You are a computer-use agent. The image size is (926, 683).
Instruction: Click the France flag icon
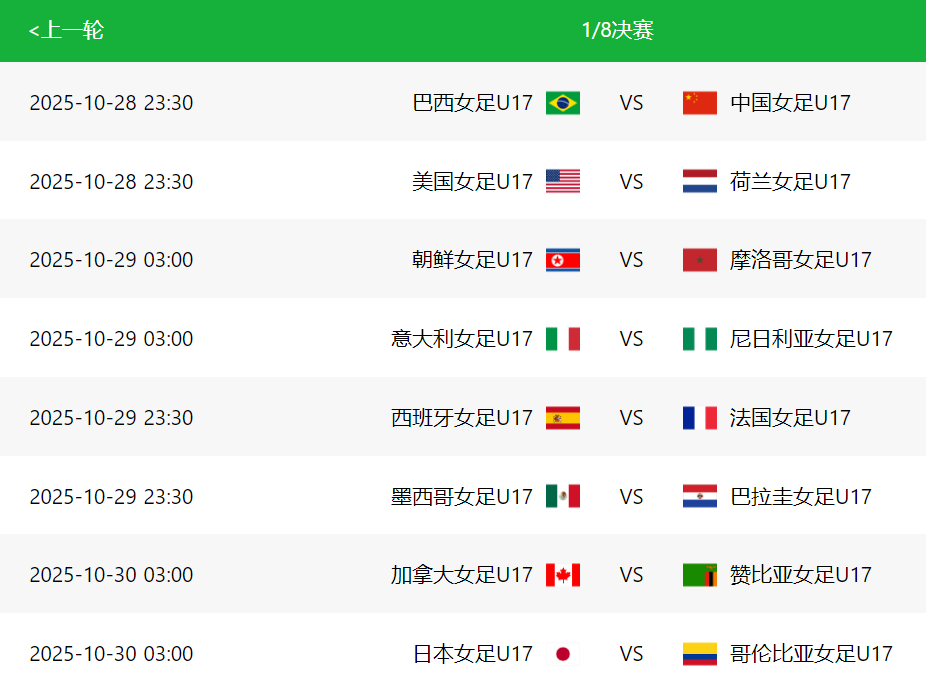699,417
